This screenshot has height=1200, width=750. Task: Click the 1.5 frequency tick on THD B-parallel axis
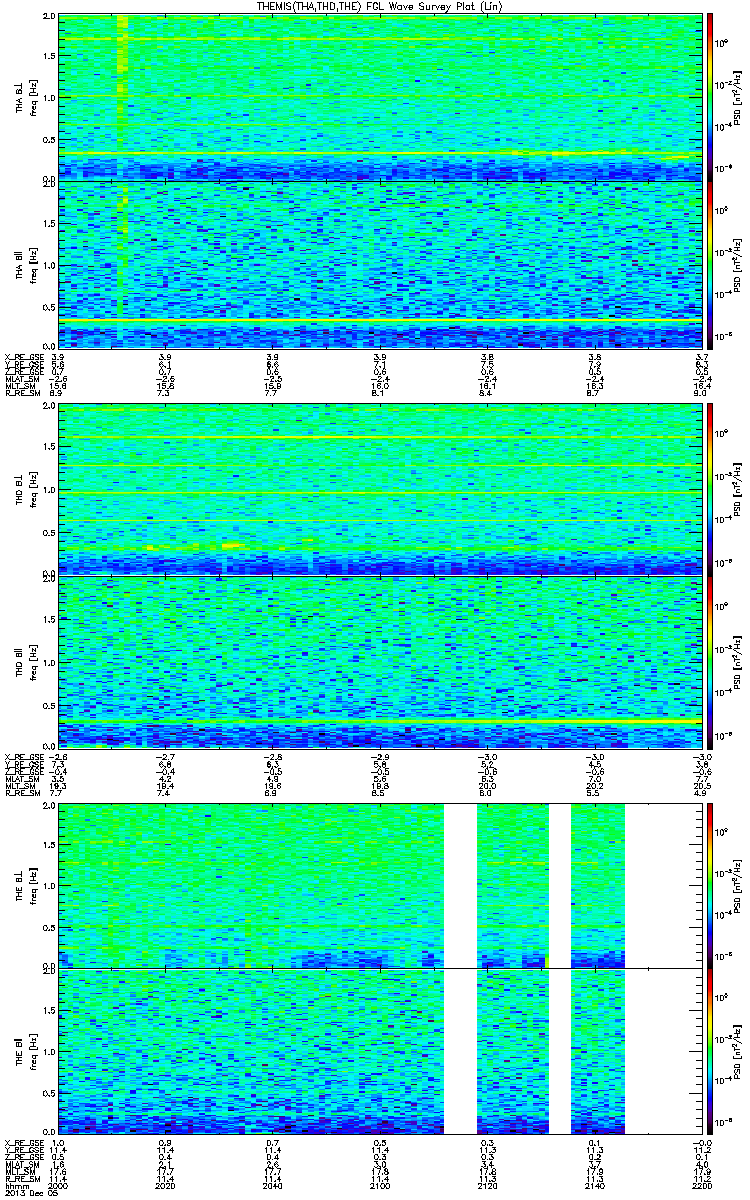[49, 619]
